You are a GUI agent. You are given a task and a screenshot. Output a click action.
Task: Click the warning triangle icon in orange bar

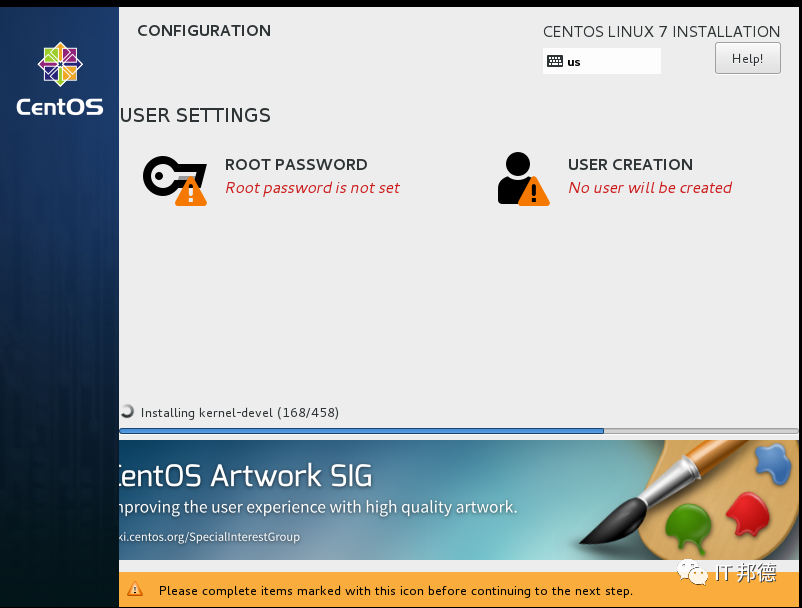pyautogui.click(x=135, y=589)
